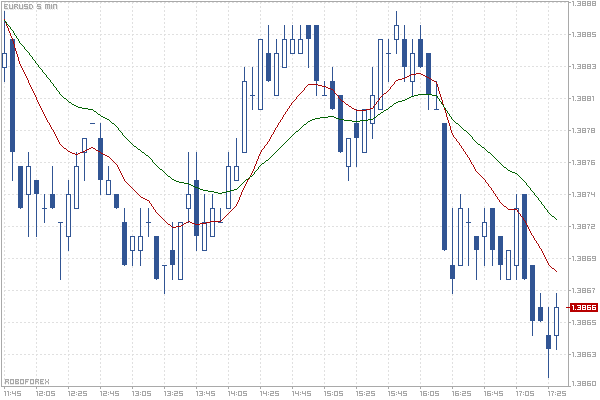Click the 14:45 time label
Screen dimensions: 600x400
[x=301, y=393]
